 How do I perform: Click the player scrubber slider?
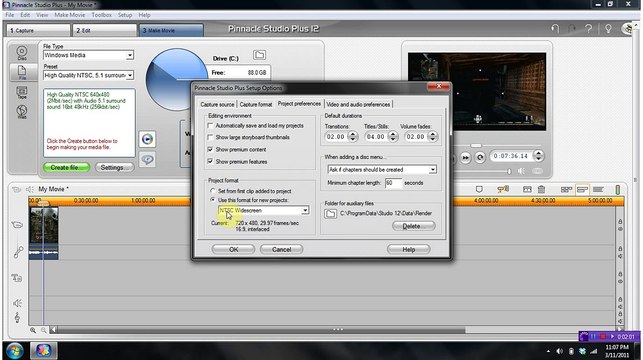click(476, 146)
